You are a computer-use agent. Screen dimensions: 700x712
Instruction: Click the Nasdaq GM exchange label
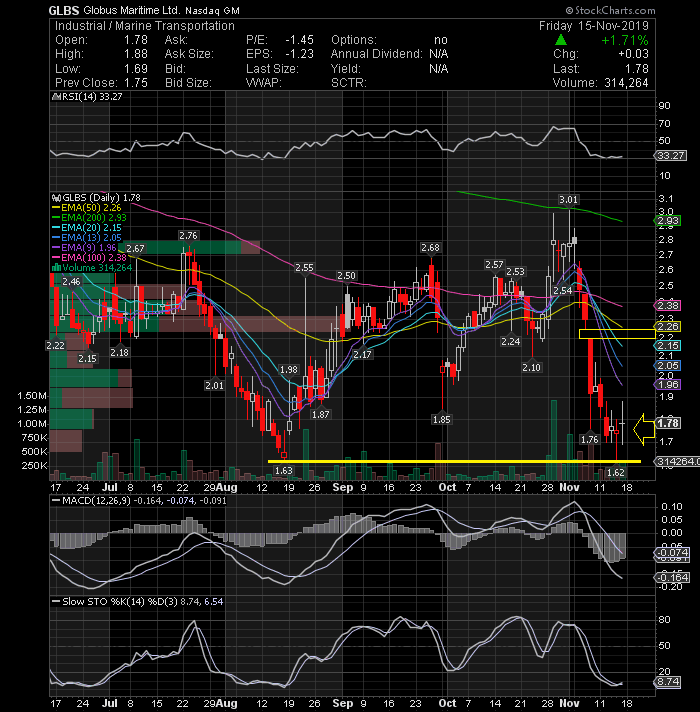click(213, 10)
